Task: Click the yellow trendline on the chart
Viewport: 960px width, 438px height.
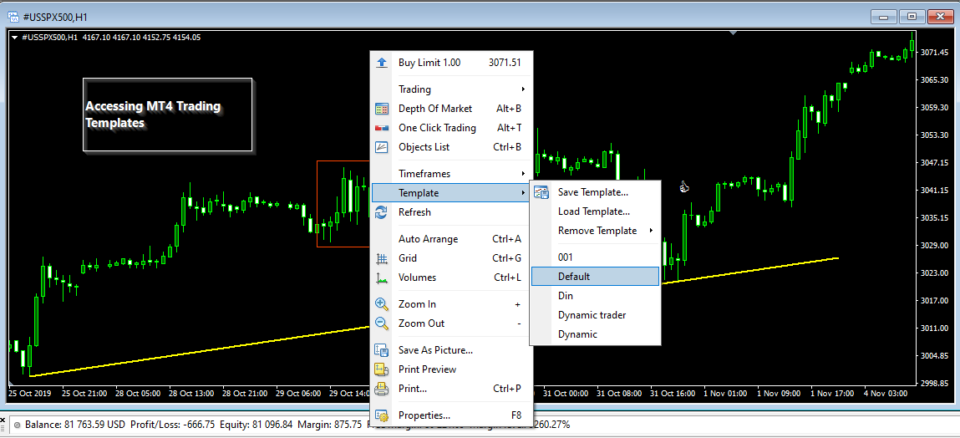Action: click(202, 352)
